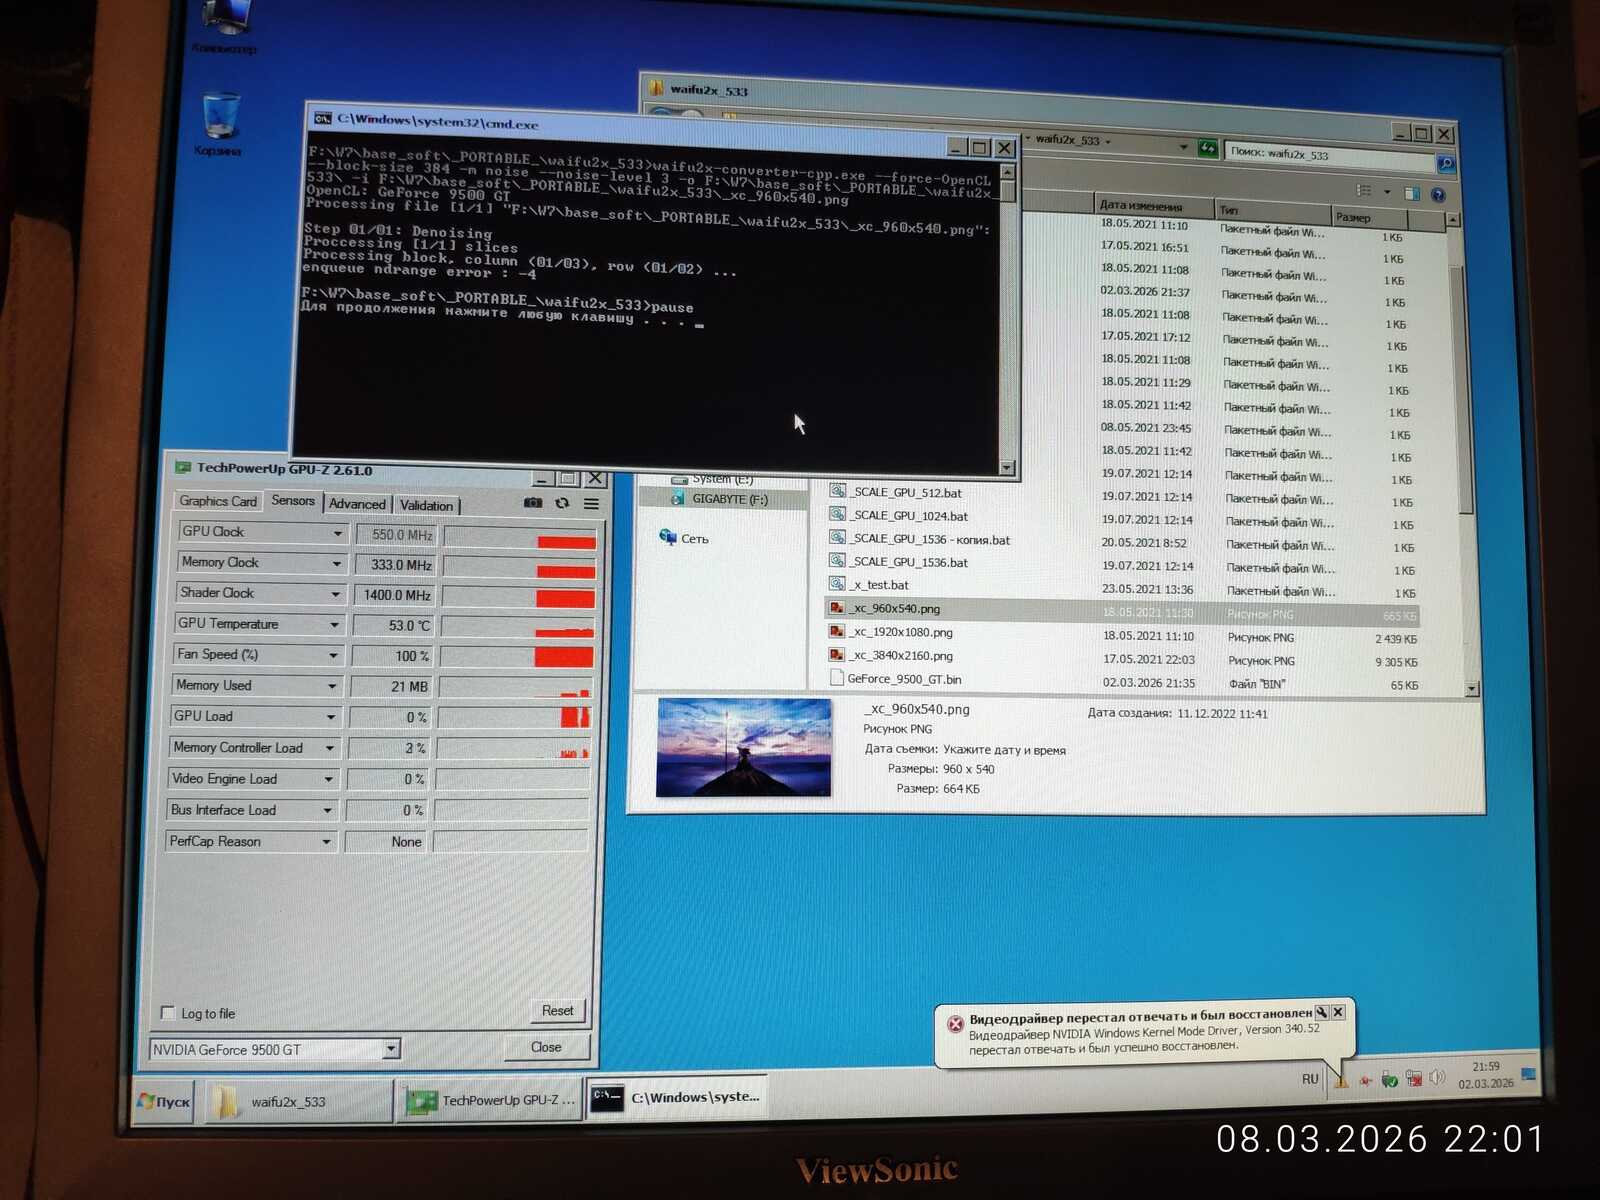Enable the Log to file checkbox
This screenshot has width=1600, height=1200.
[x=168, y=1012]
